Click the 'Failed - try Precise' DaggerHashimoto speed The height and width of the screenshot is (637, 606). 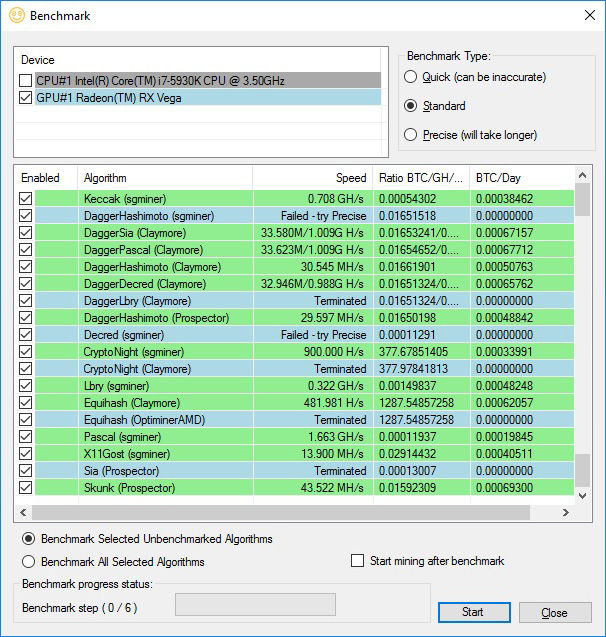point(323,215)
